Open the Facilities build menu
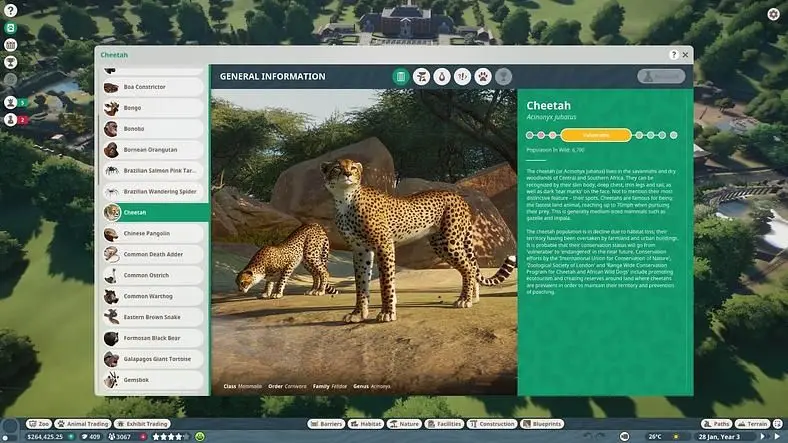This screenshot has width=788, height=443. pos(444,424)
